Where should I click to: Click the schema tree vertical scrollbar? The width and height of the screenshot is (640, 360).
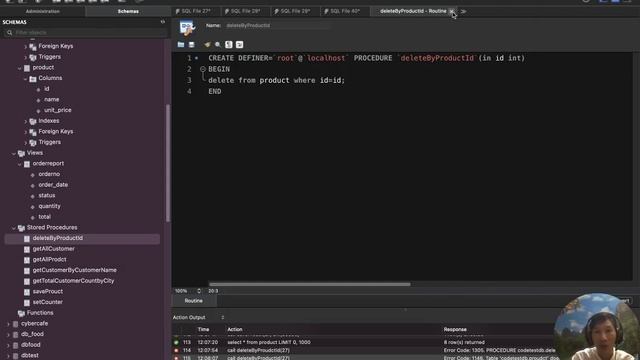[168, 162]
